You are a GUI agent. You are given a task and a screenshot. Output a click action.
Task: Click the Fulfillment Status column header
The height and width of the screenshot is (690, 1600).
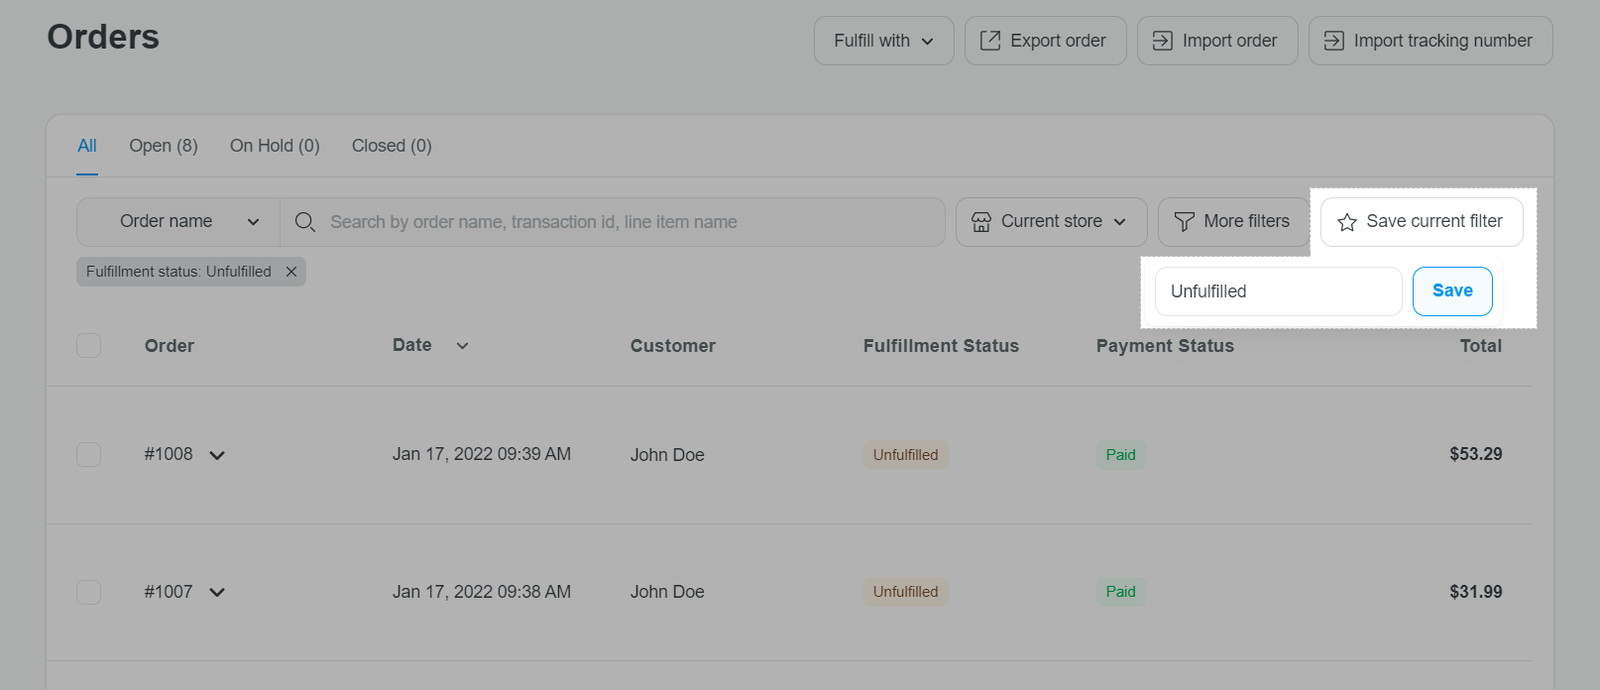pyautogui.click(x=941, y=346)
